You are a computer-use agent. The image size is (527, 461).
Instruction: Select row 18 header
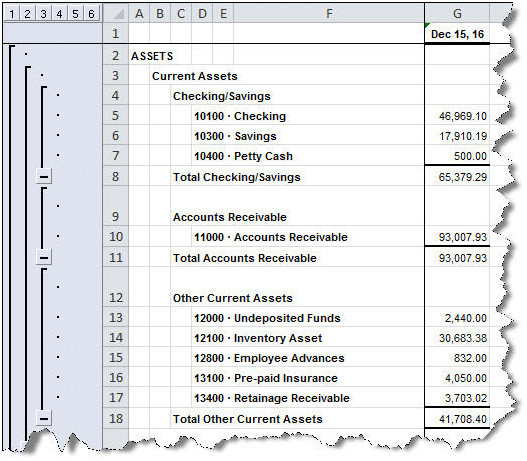(x=116, y=419)
